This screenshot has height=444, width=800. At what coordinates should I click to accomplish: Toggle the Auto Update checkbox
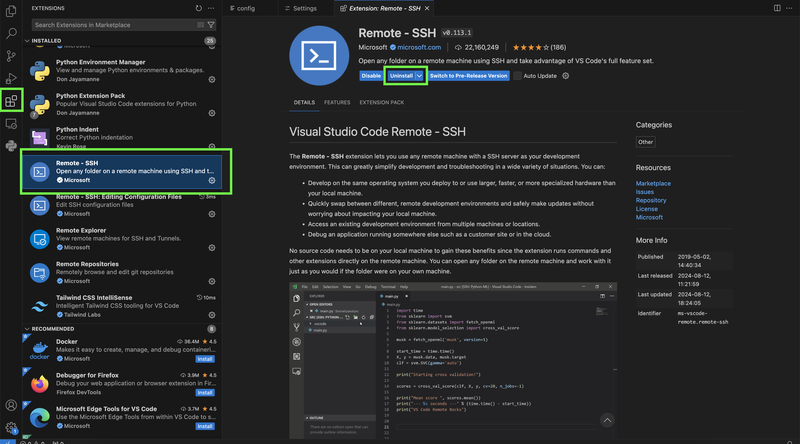click(517, 76)
